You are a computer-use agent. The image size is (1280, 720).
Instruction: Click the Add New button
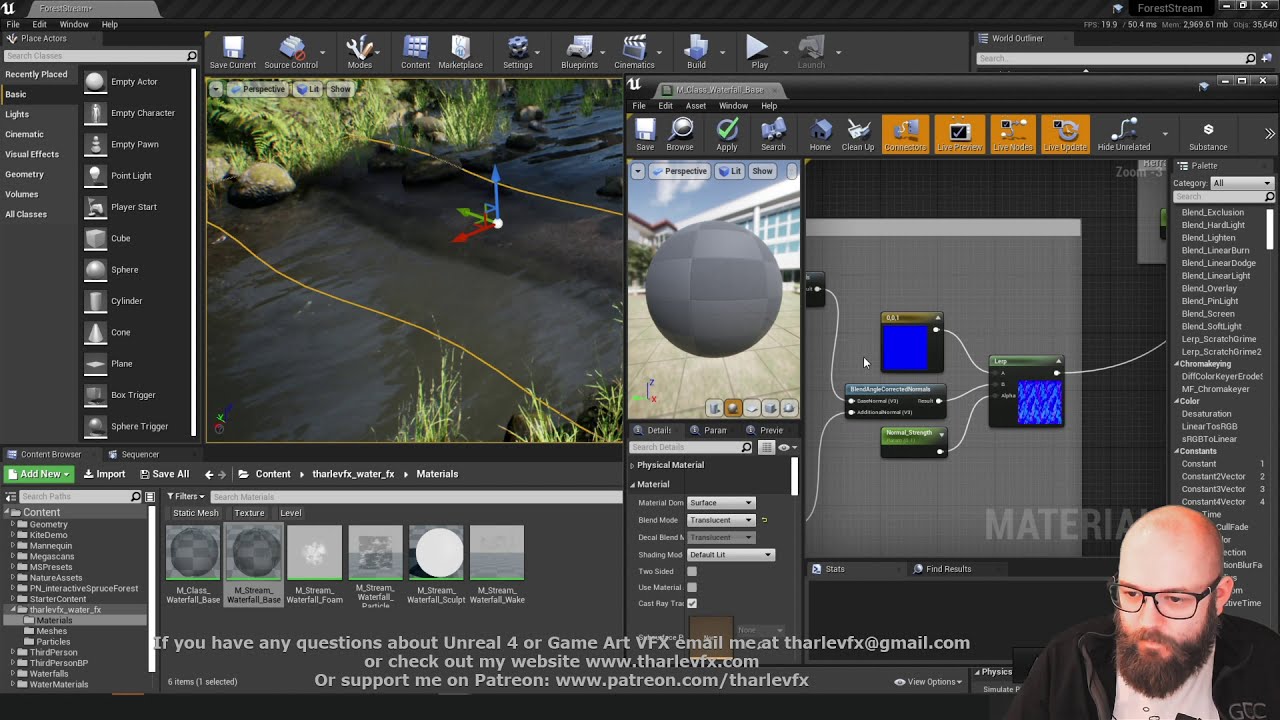coord(38,474)
